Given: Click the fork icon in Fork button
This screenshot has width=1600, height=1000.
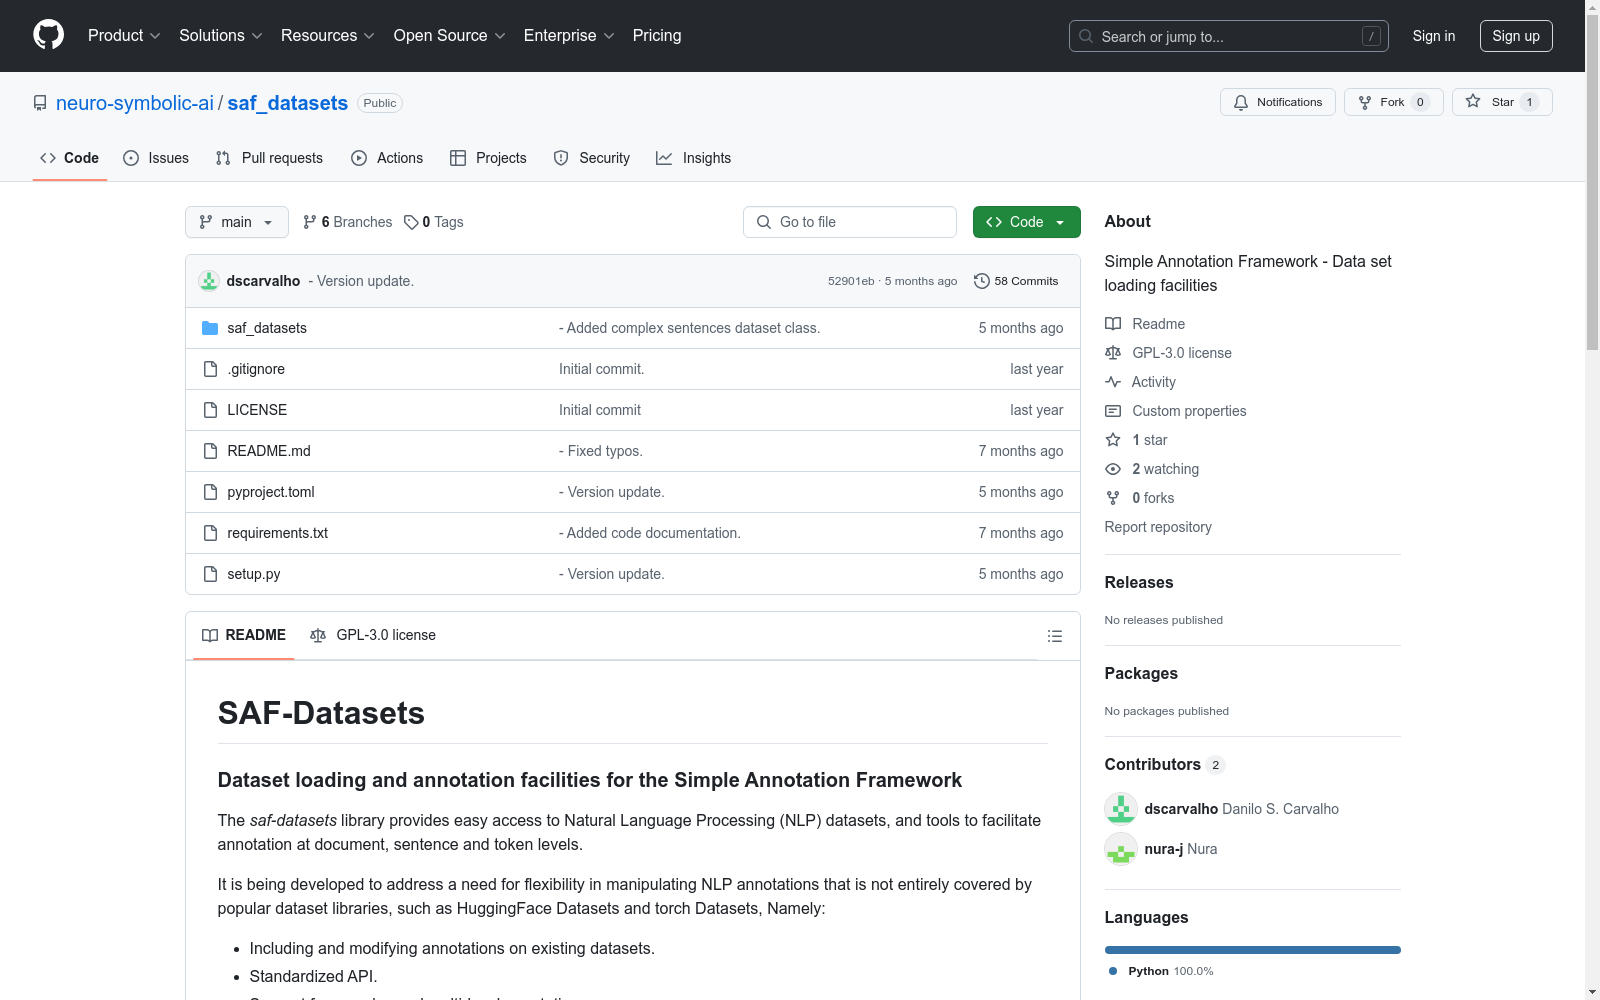Looking at the screenshot, I should point(1365,102).
